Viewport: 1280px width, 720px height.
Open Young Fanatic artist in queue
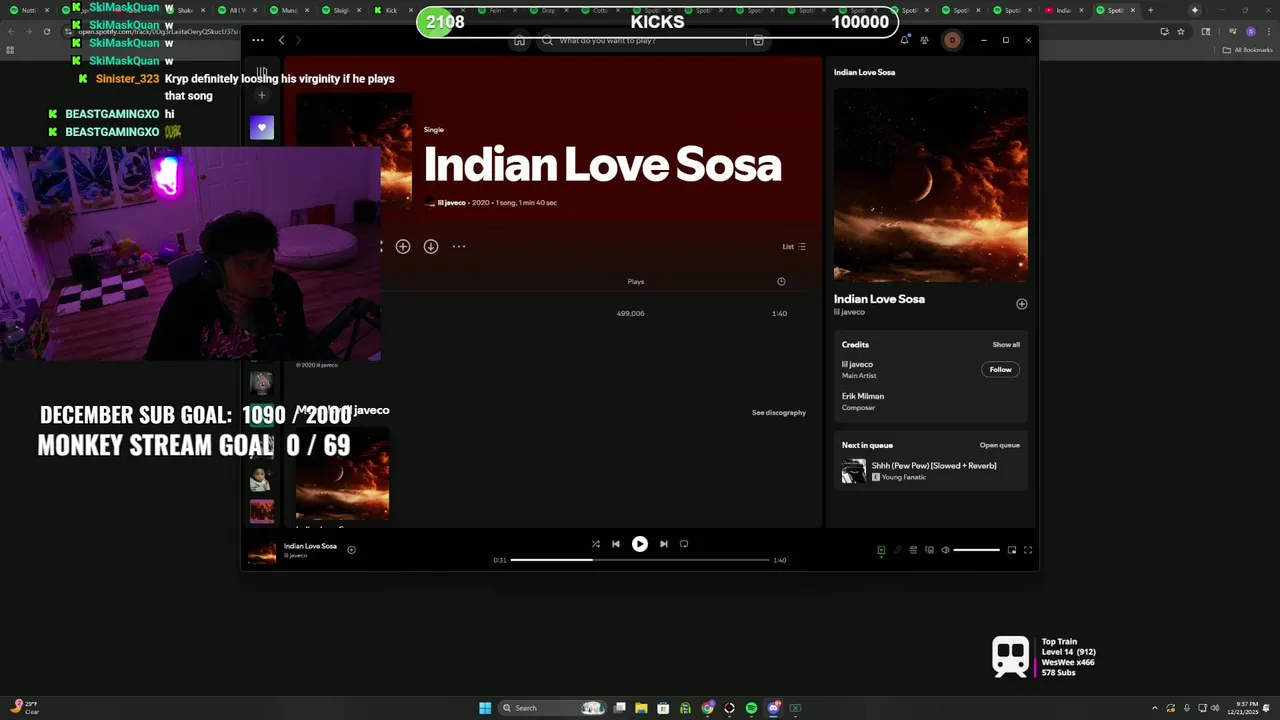[x=904, y=477]
